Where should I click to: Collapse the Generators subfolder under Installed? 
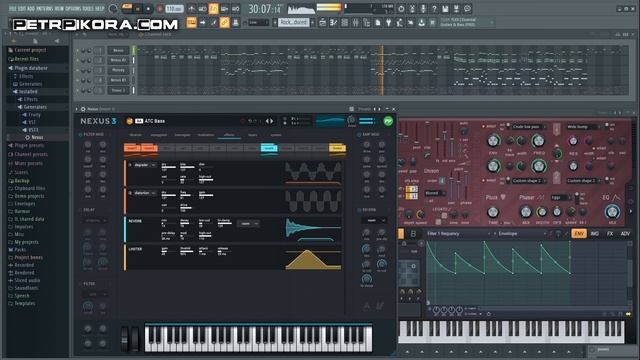tap(35, 107)
